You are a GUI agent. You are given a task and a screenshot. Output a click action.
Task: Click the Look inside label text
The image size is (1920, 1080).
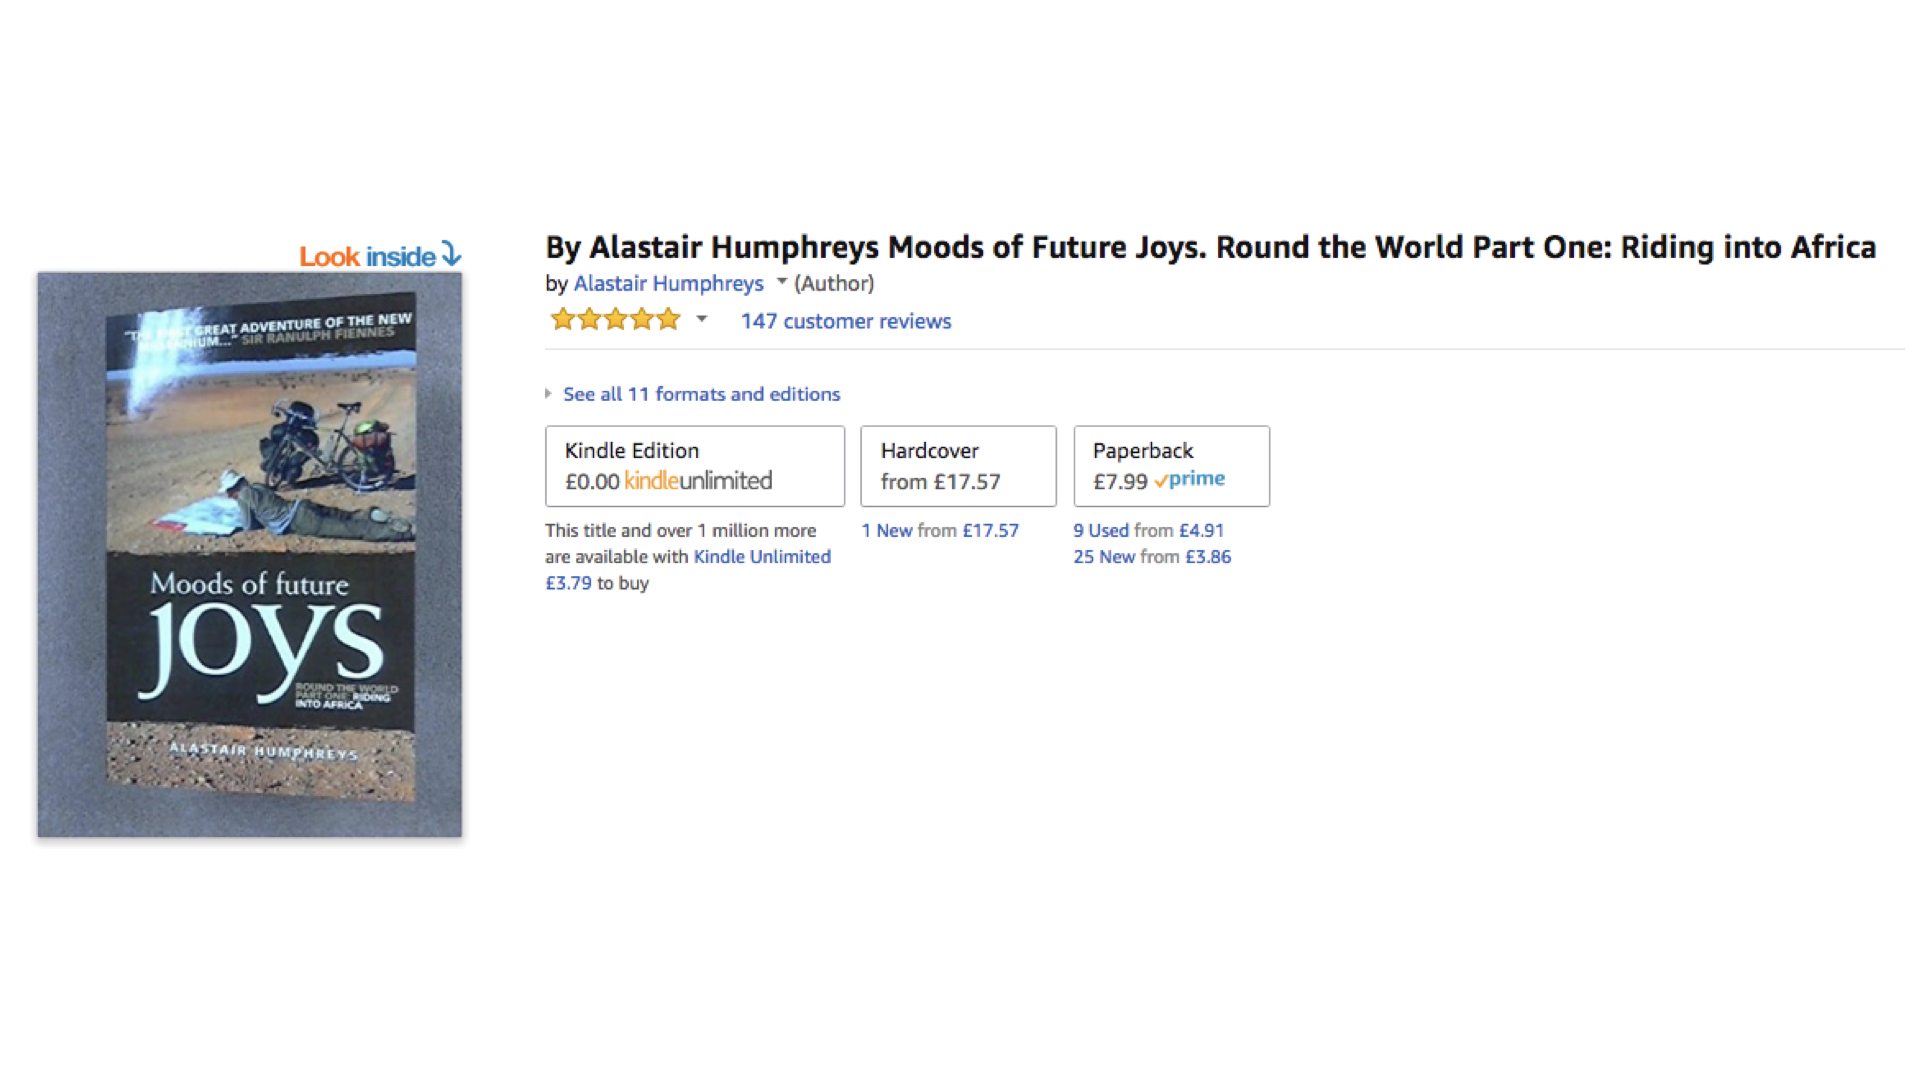pyautogui.click(x=367, y=257)
